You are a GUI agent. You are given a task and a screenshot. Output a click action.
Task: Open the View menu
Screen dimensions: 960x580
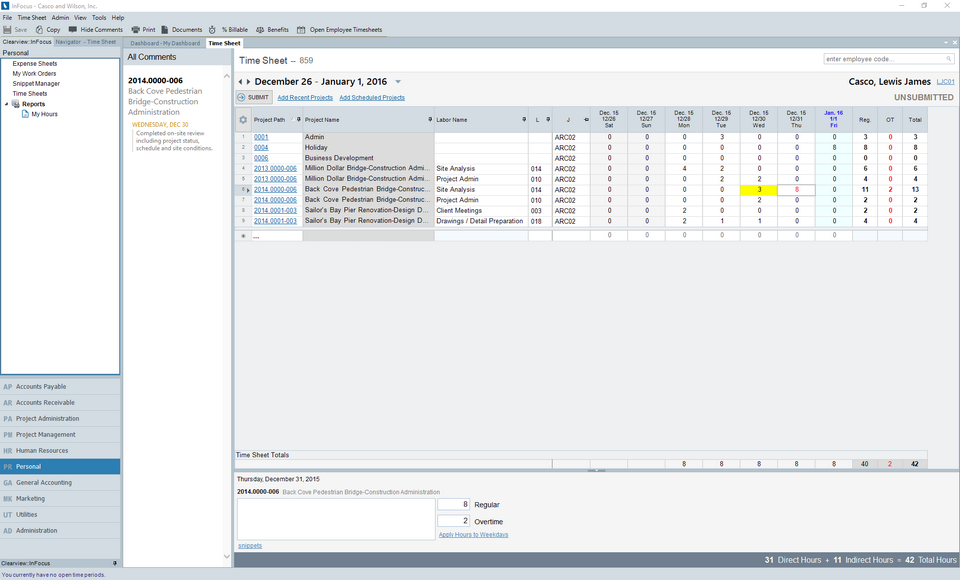coord(80,18)
